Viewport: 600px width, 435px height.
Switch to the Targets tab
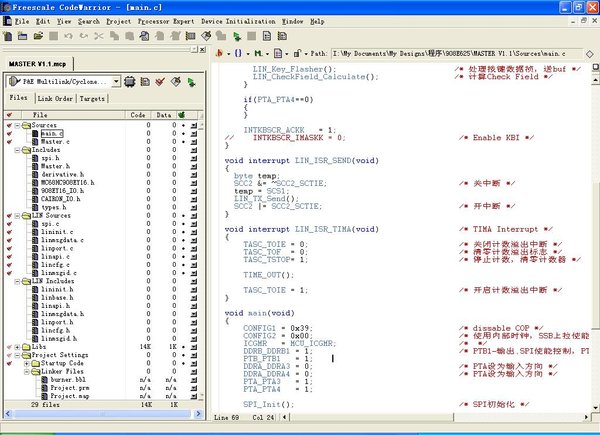[x=92, y=99]
